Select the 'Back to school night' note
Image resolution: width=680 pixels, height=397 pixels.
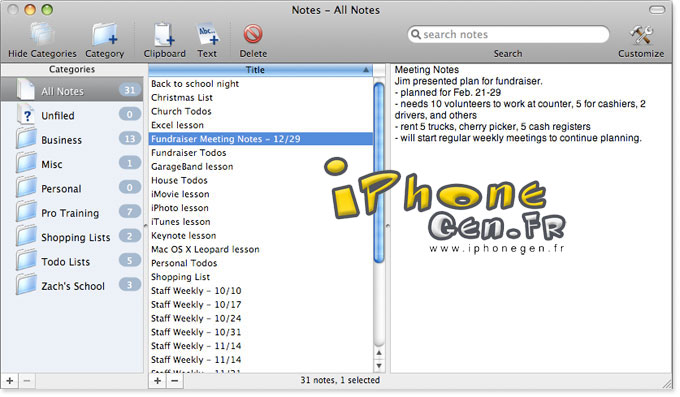[x=260, y=84]
